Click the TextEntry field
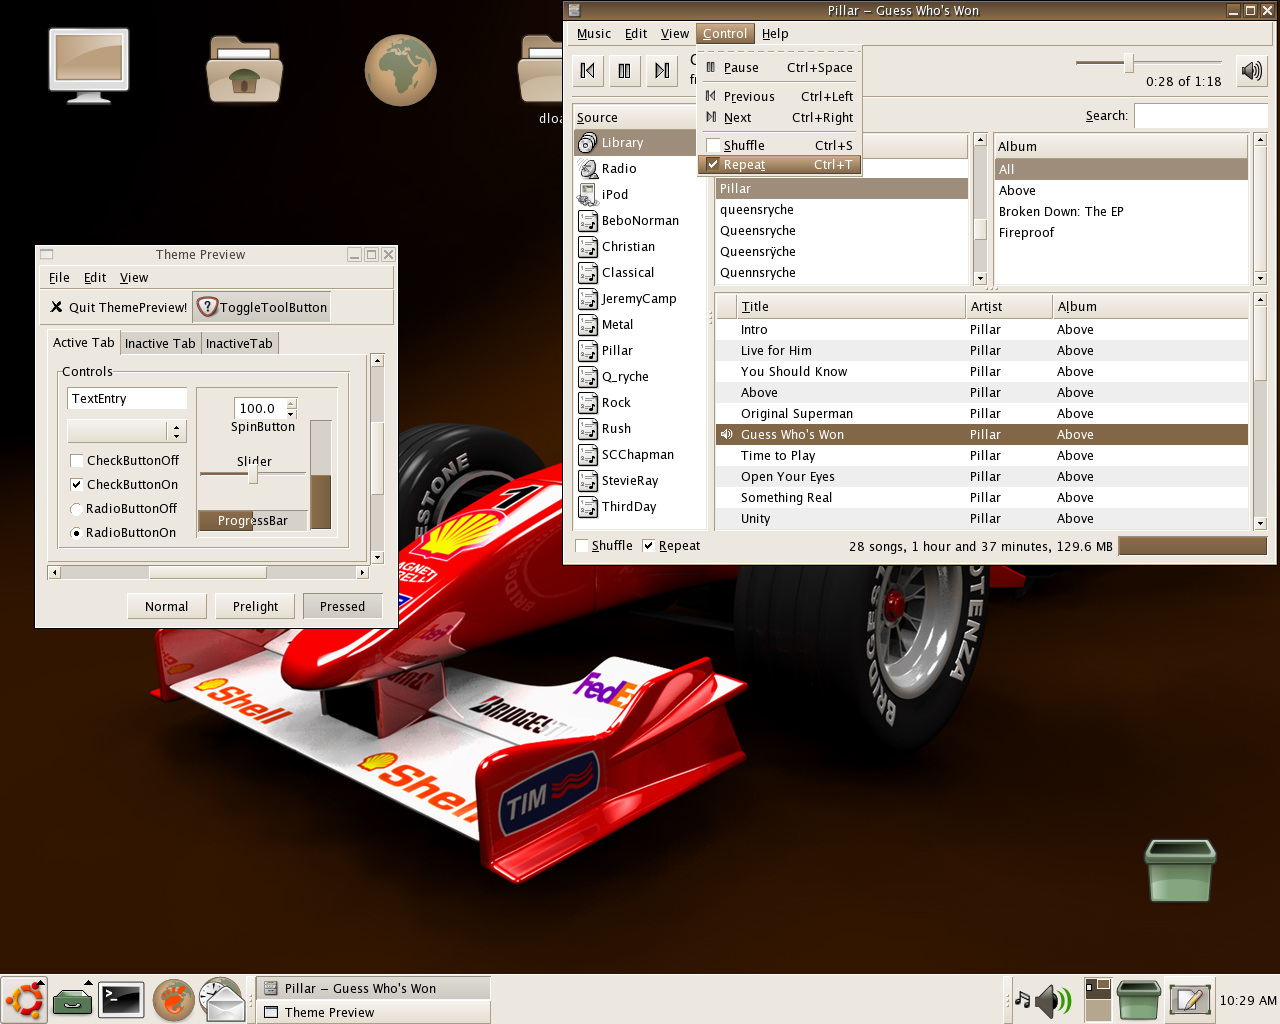The width and height of the screenshot is (1280, 1024). (x=127, y=399)
